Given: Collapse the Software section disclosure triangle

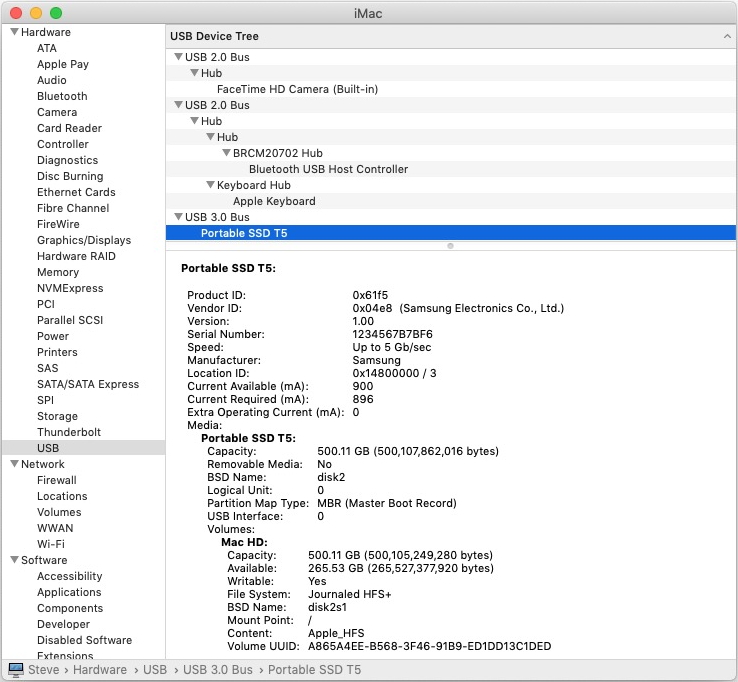Looking at the screenshot, I should [x=14, y=560].
